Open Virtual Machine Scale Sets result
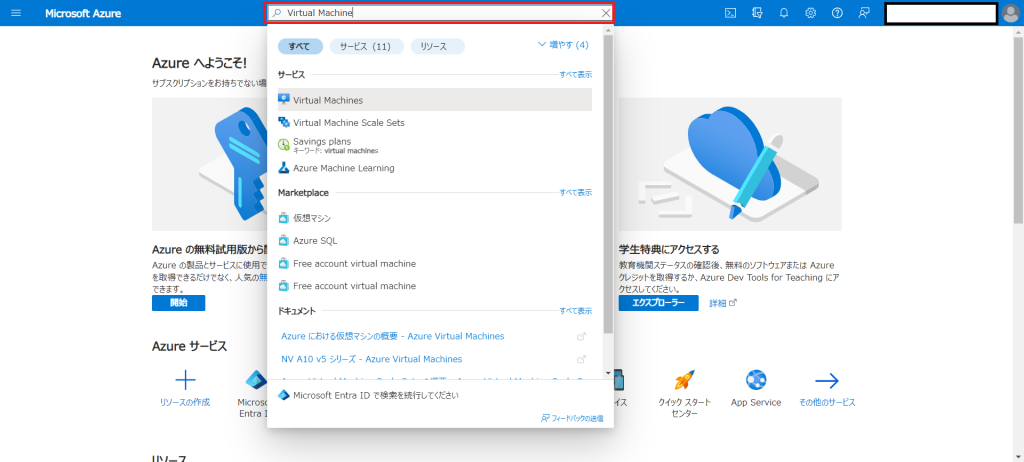 [x=435, y=122]
